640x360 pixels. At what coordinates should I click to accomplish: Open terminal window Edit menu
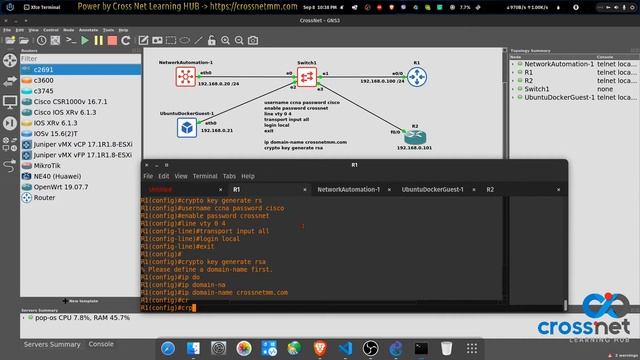point(164,176)
